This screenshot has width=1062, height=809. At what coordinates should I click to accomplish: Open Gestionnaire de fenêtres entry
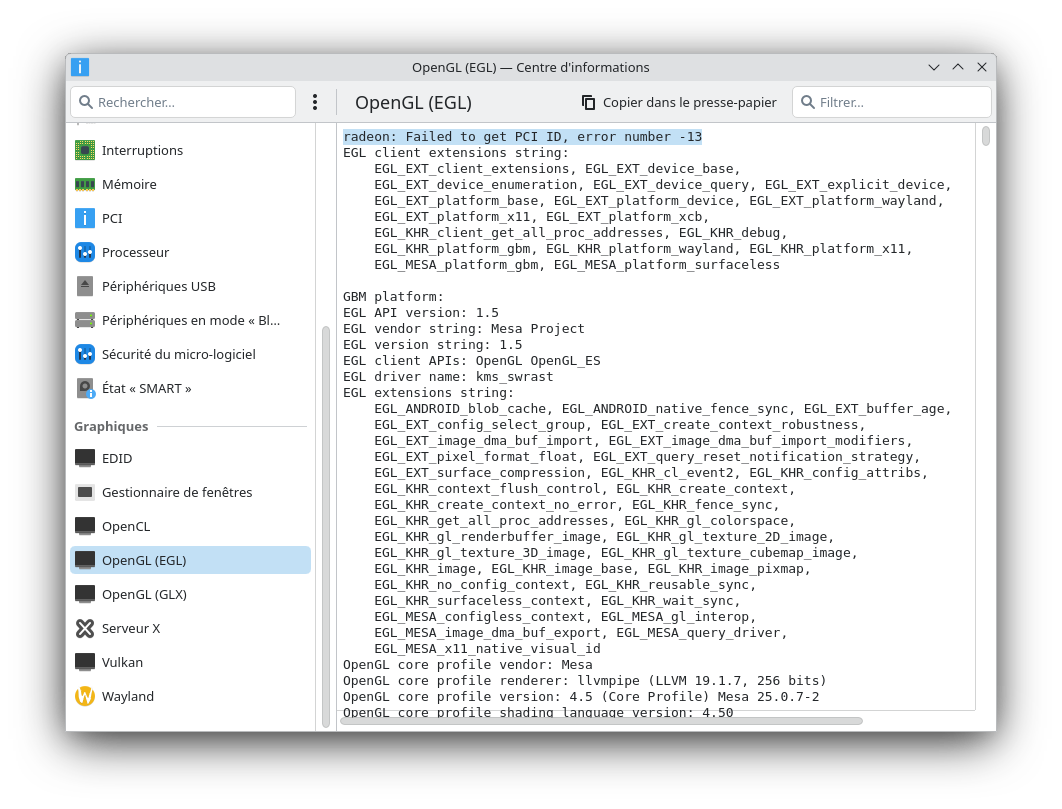176,492
